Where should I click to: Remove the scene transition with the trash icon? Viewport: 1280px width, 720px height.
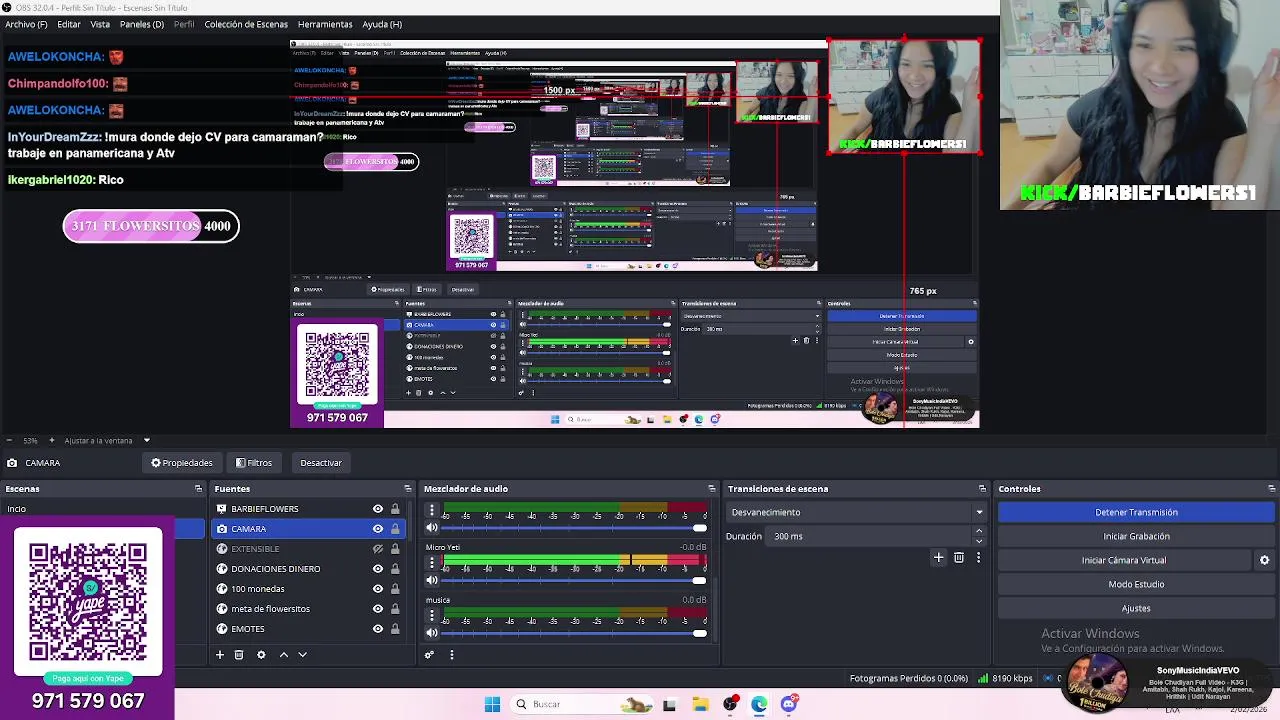[959, 558]
